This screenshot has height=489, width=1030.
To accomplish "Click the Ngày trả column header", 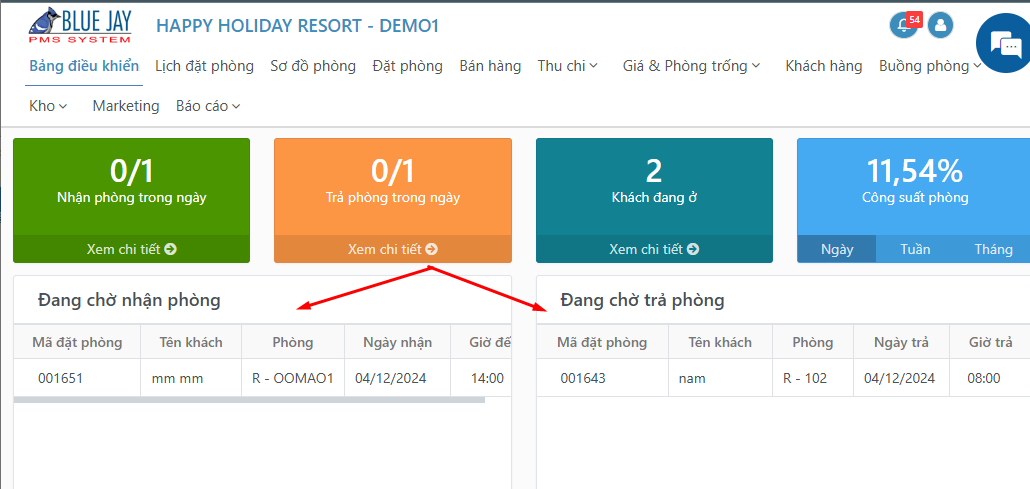I will point(901,342).
